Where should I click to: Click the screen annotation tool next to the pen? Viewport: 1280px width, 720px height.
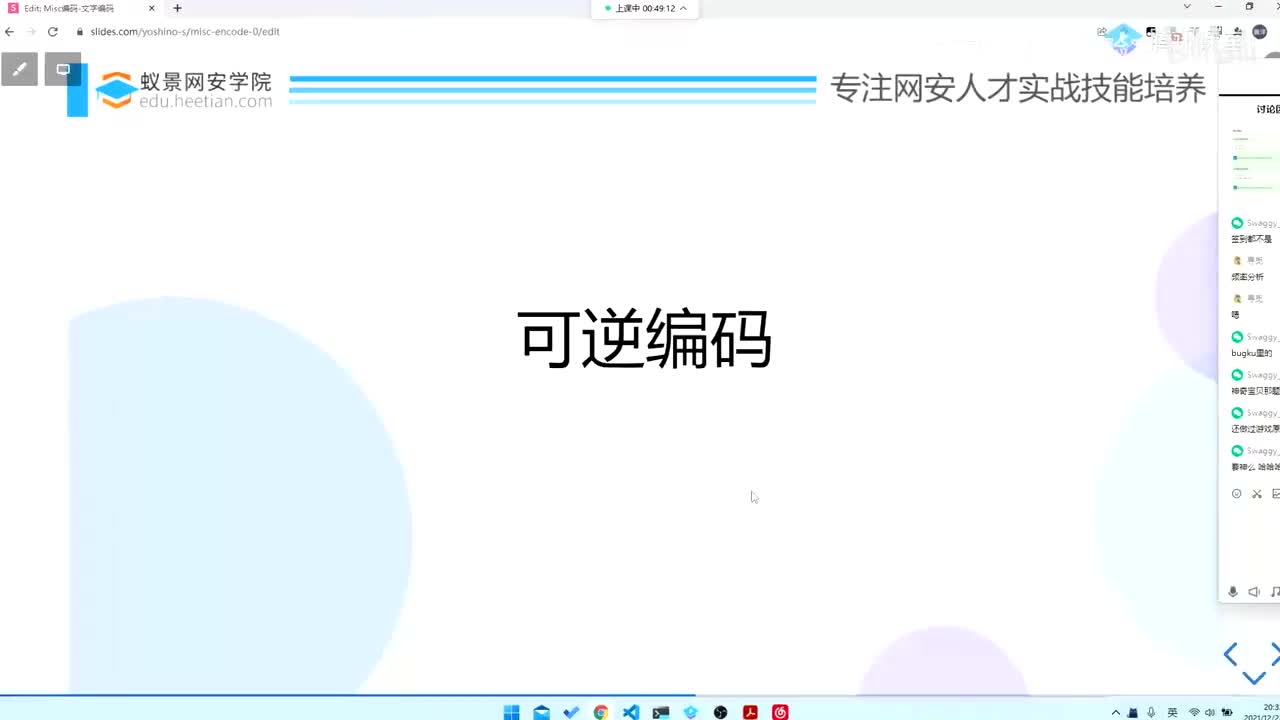tap(62, 69)
